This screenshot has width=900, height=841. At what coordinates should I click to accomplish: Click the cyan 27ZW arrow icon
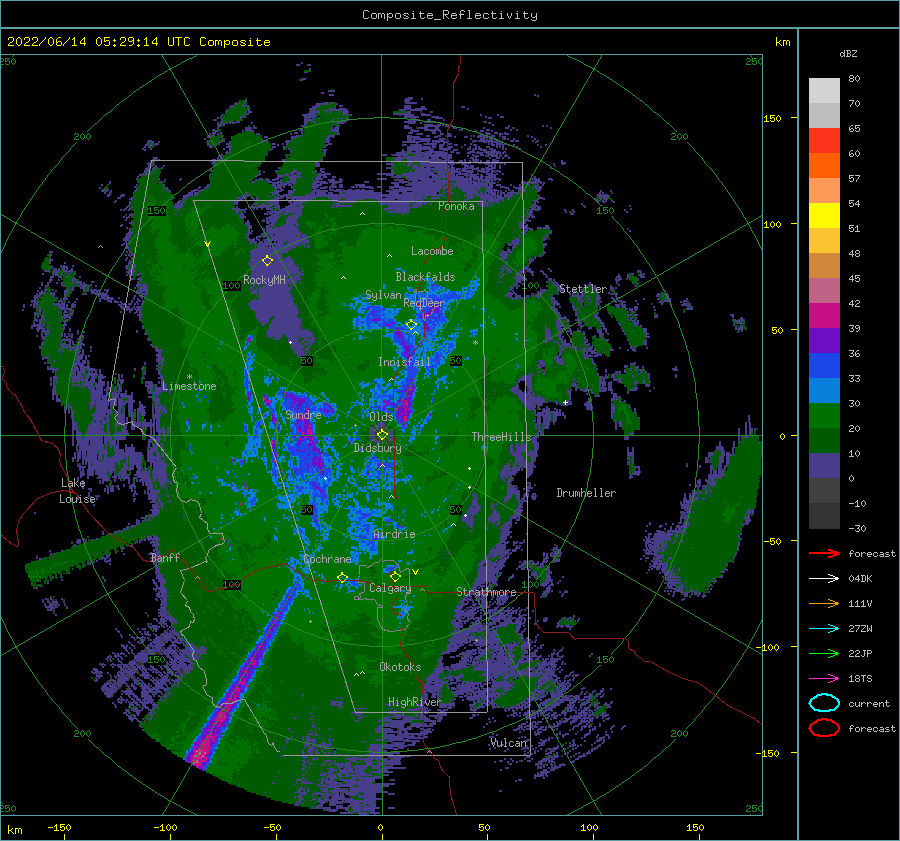[x=824, y=629]
